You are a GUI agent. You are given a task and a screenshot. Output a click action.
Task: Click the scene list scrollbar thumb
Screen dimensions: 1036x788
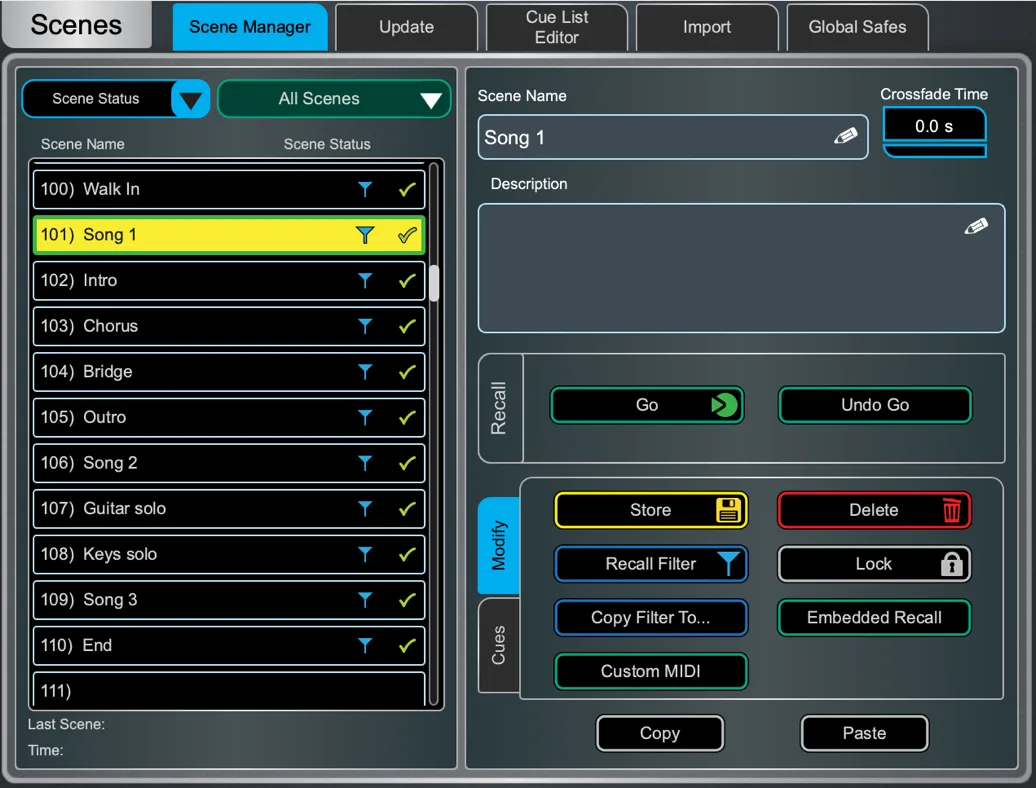(434, 283)
